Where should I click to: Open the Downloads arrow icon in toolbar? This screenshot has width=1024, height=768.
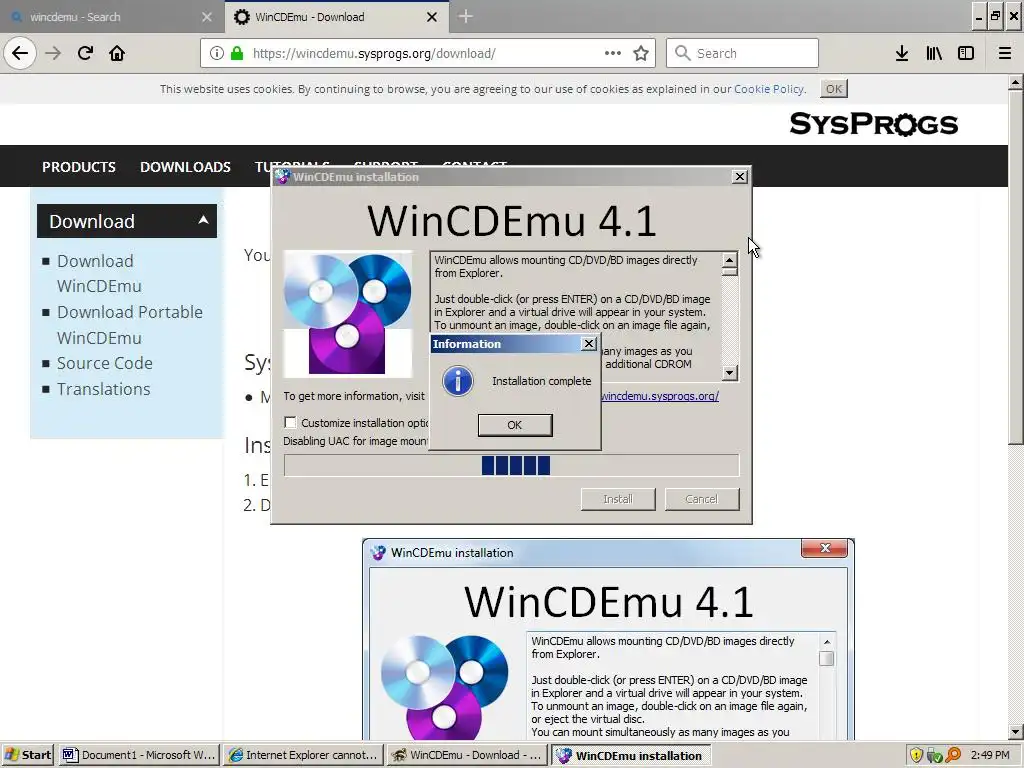click(x=902, y=53)
